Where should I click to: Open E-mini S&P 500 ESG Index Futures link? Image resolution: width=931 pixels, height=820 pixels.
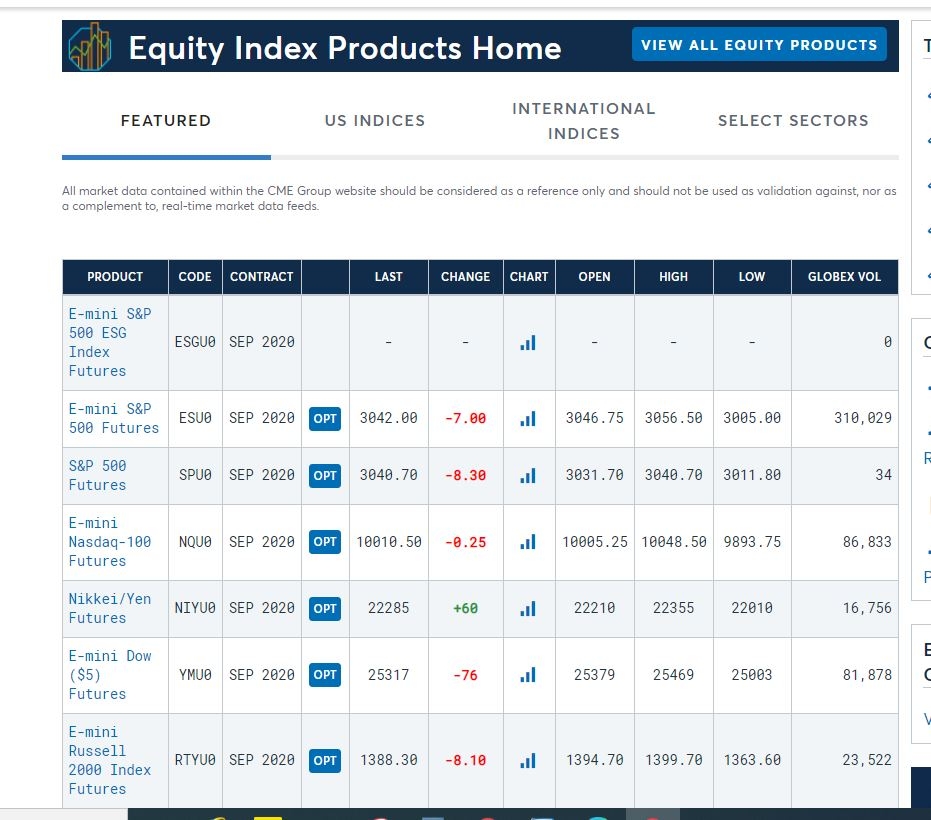coord(110,343)
